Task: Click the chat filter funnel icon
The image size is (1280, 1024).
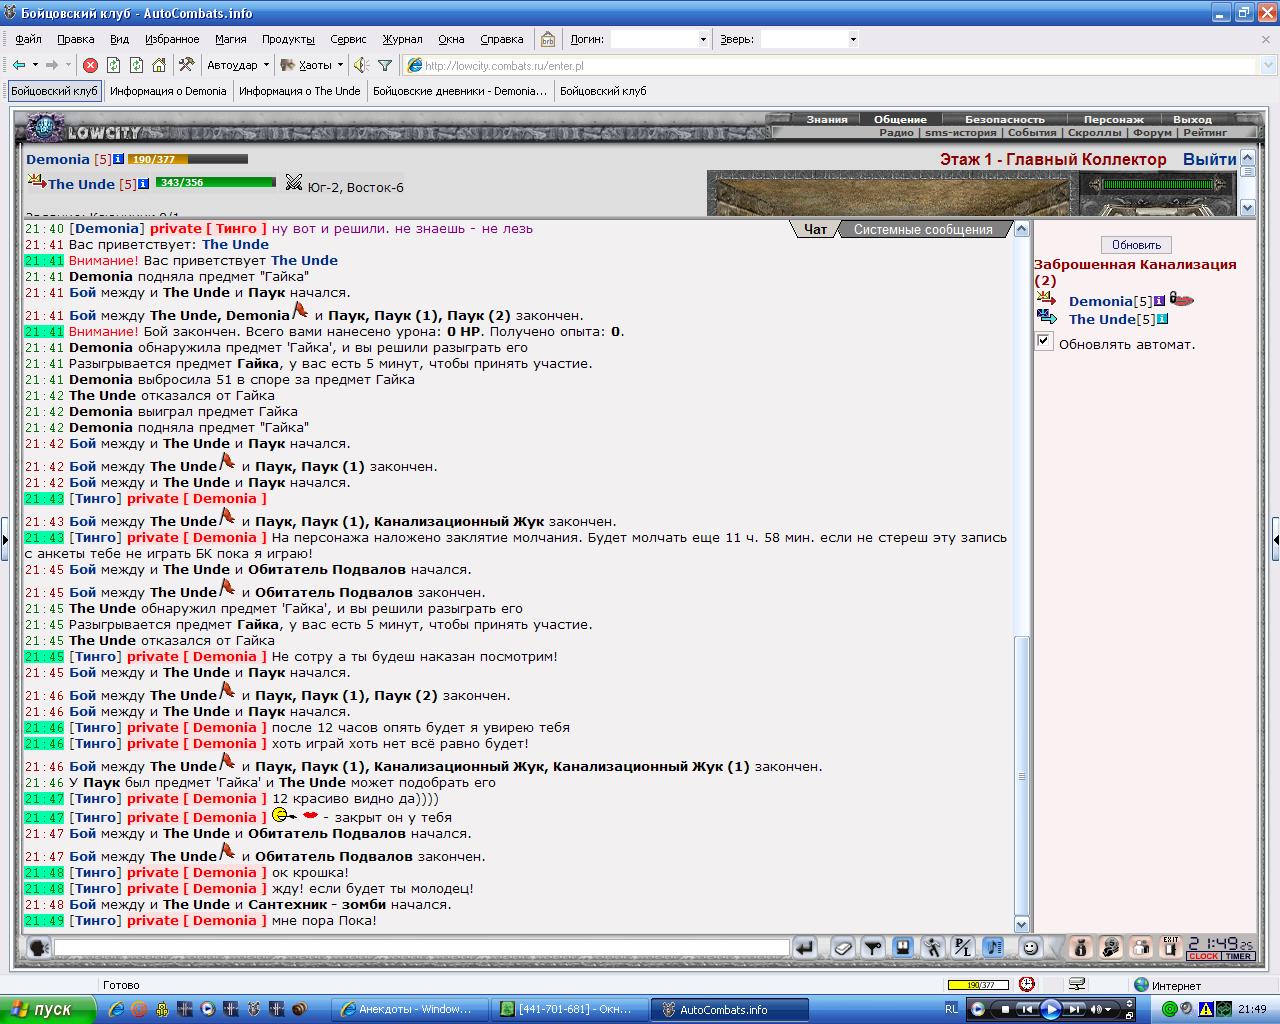Action: click(873, 947)
